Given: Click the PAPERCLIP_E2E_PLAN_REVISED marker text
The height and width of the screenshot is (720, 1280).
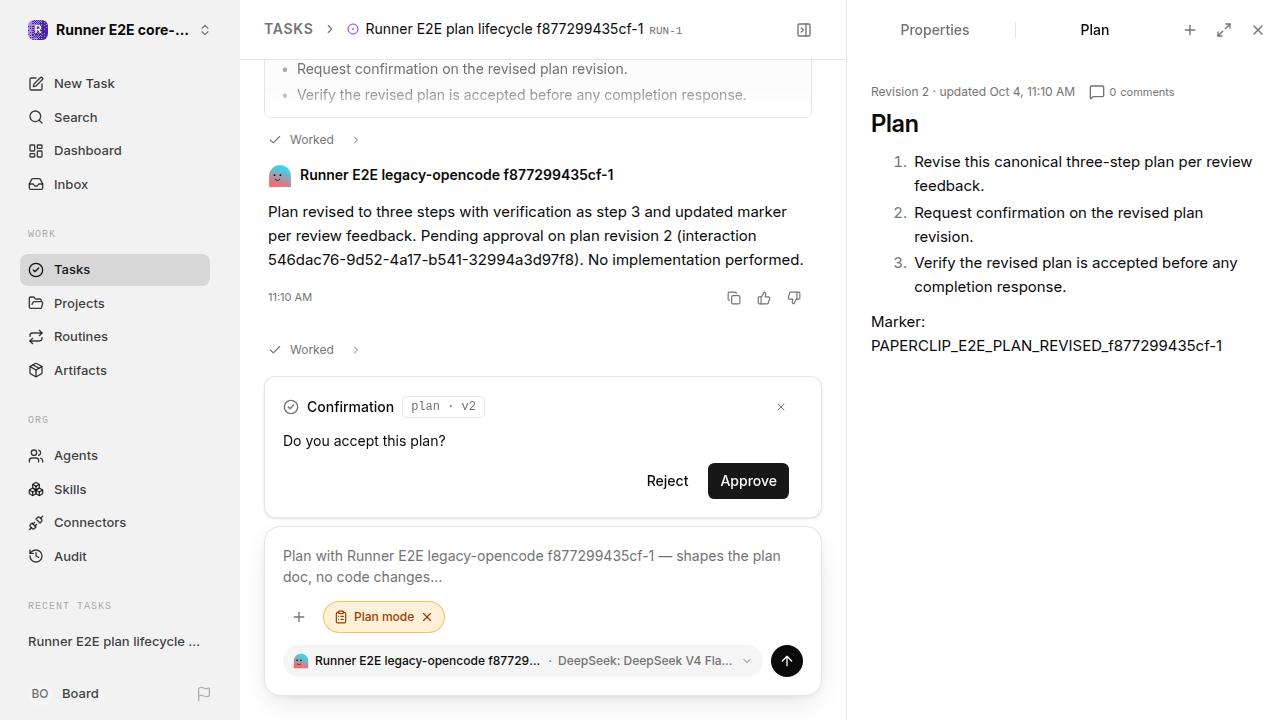Looking at the screenshot, I should coord(1046,346).
